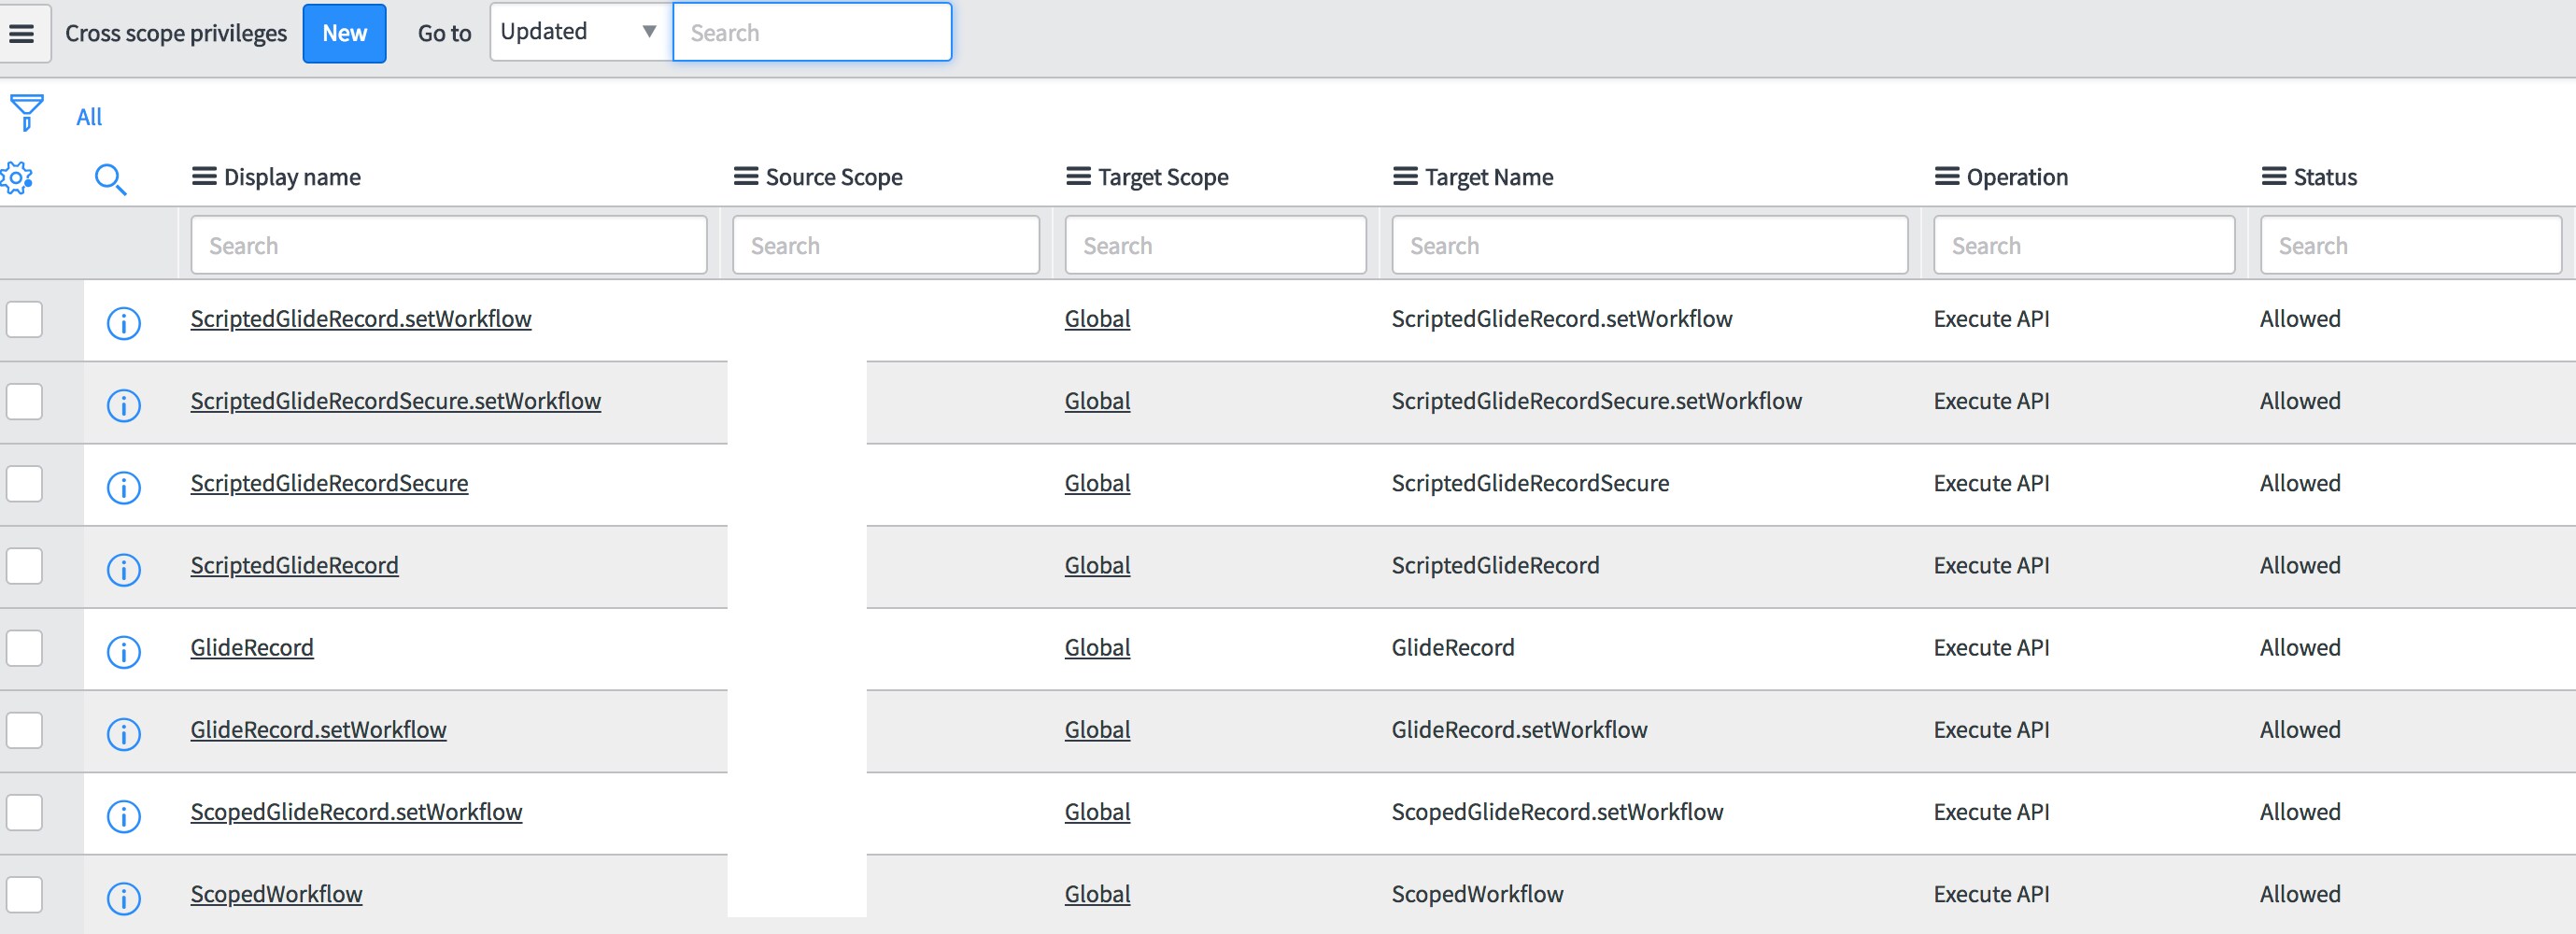Focus the Target Scope column search field

tap(1216, 245)
